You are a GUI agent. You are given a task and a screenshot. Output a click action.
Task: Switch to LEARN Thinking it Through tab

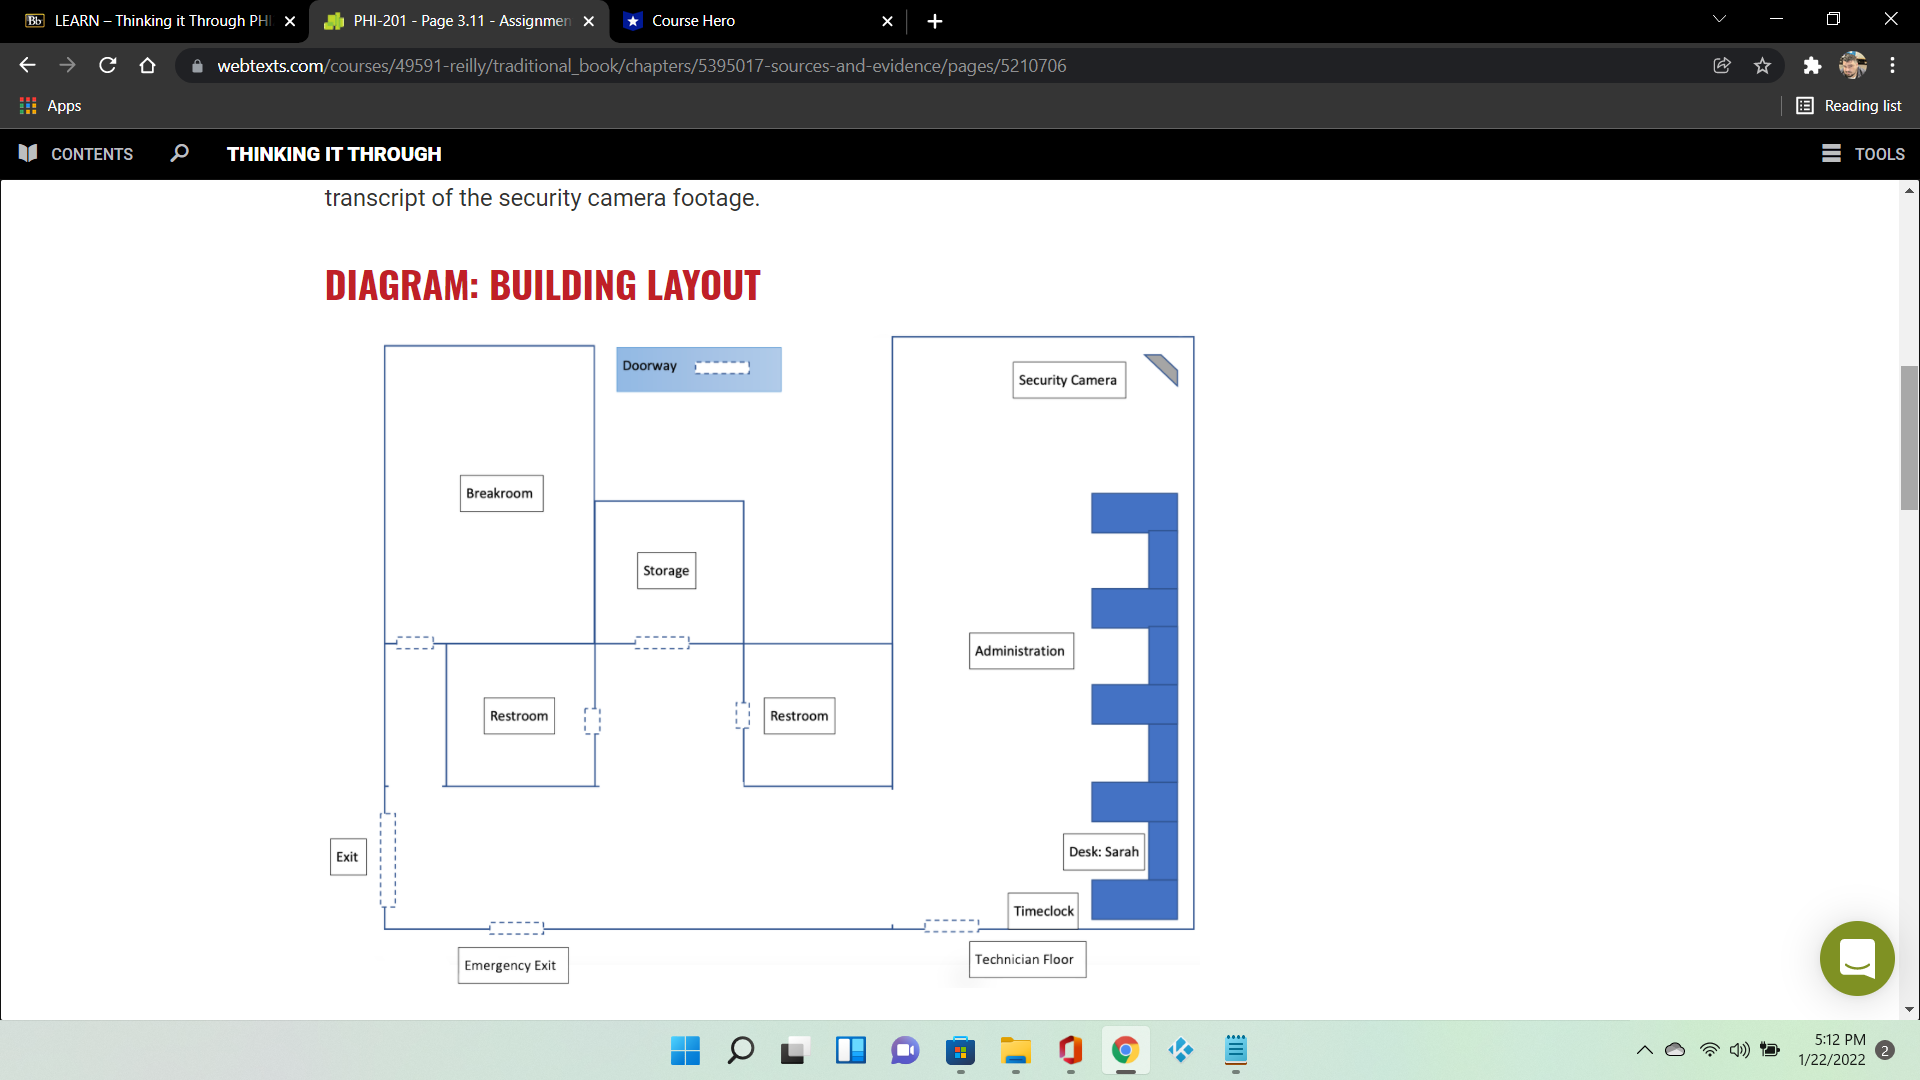pos(160,21)
